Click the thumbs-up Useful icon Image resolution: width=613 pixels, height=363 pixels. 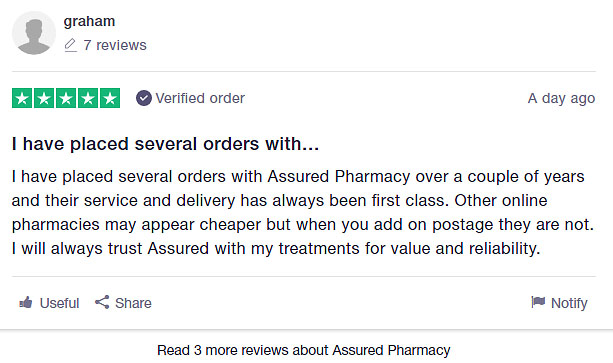(26, 302)
